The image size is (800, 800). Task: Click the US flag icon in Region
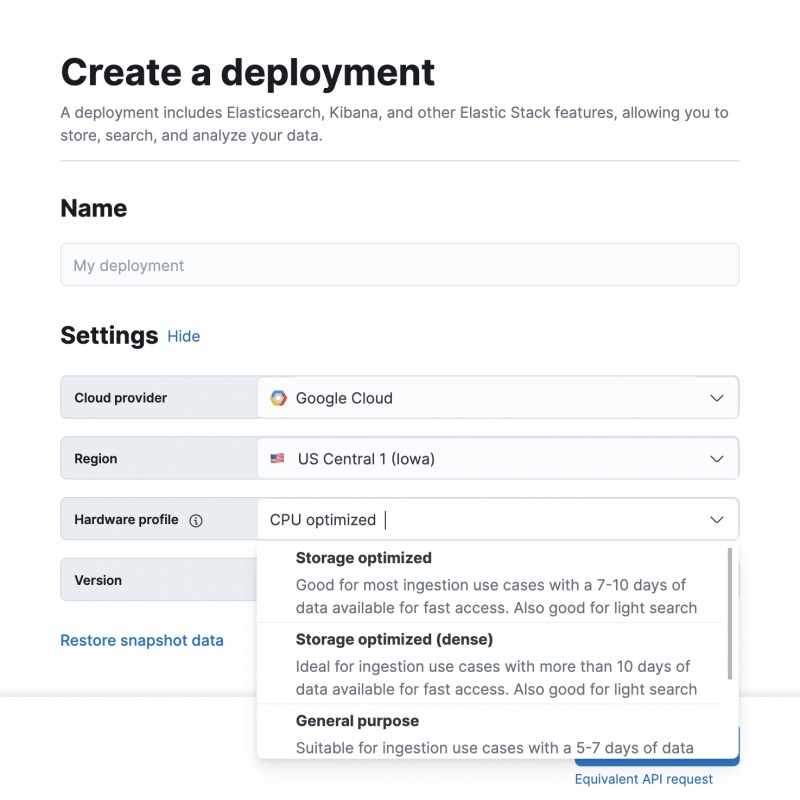[x=277, y=459]
